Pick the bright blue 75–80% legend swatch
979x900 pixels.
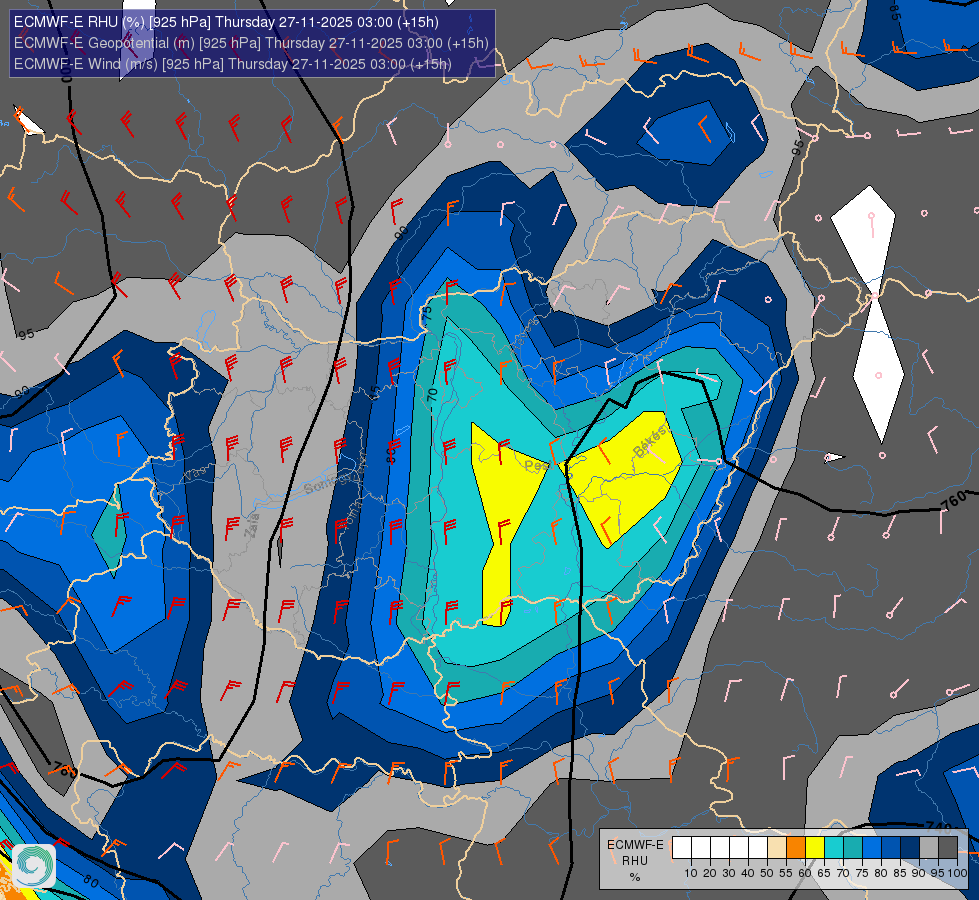tap(872, 848)
